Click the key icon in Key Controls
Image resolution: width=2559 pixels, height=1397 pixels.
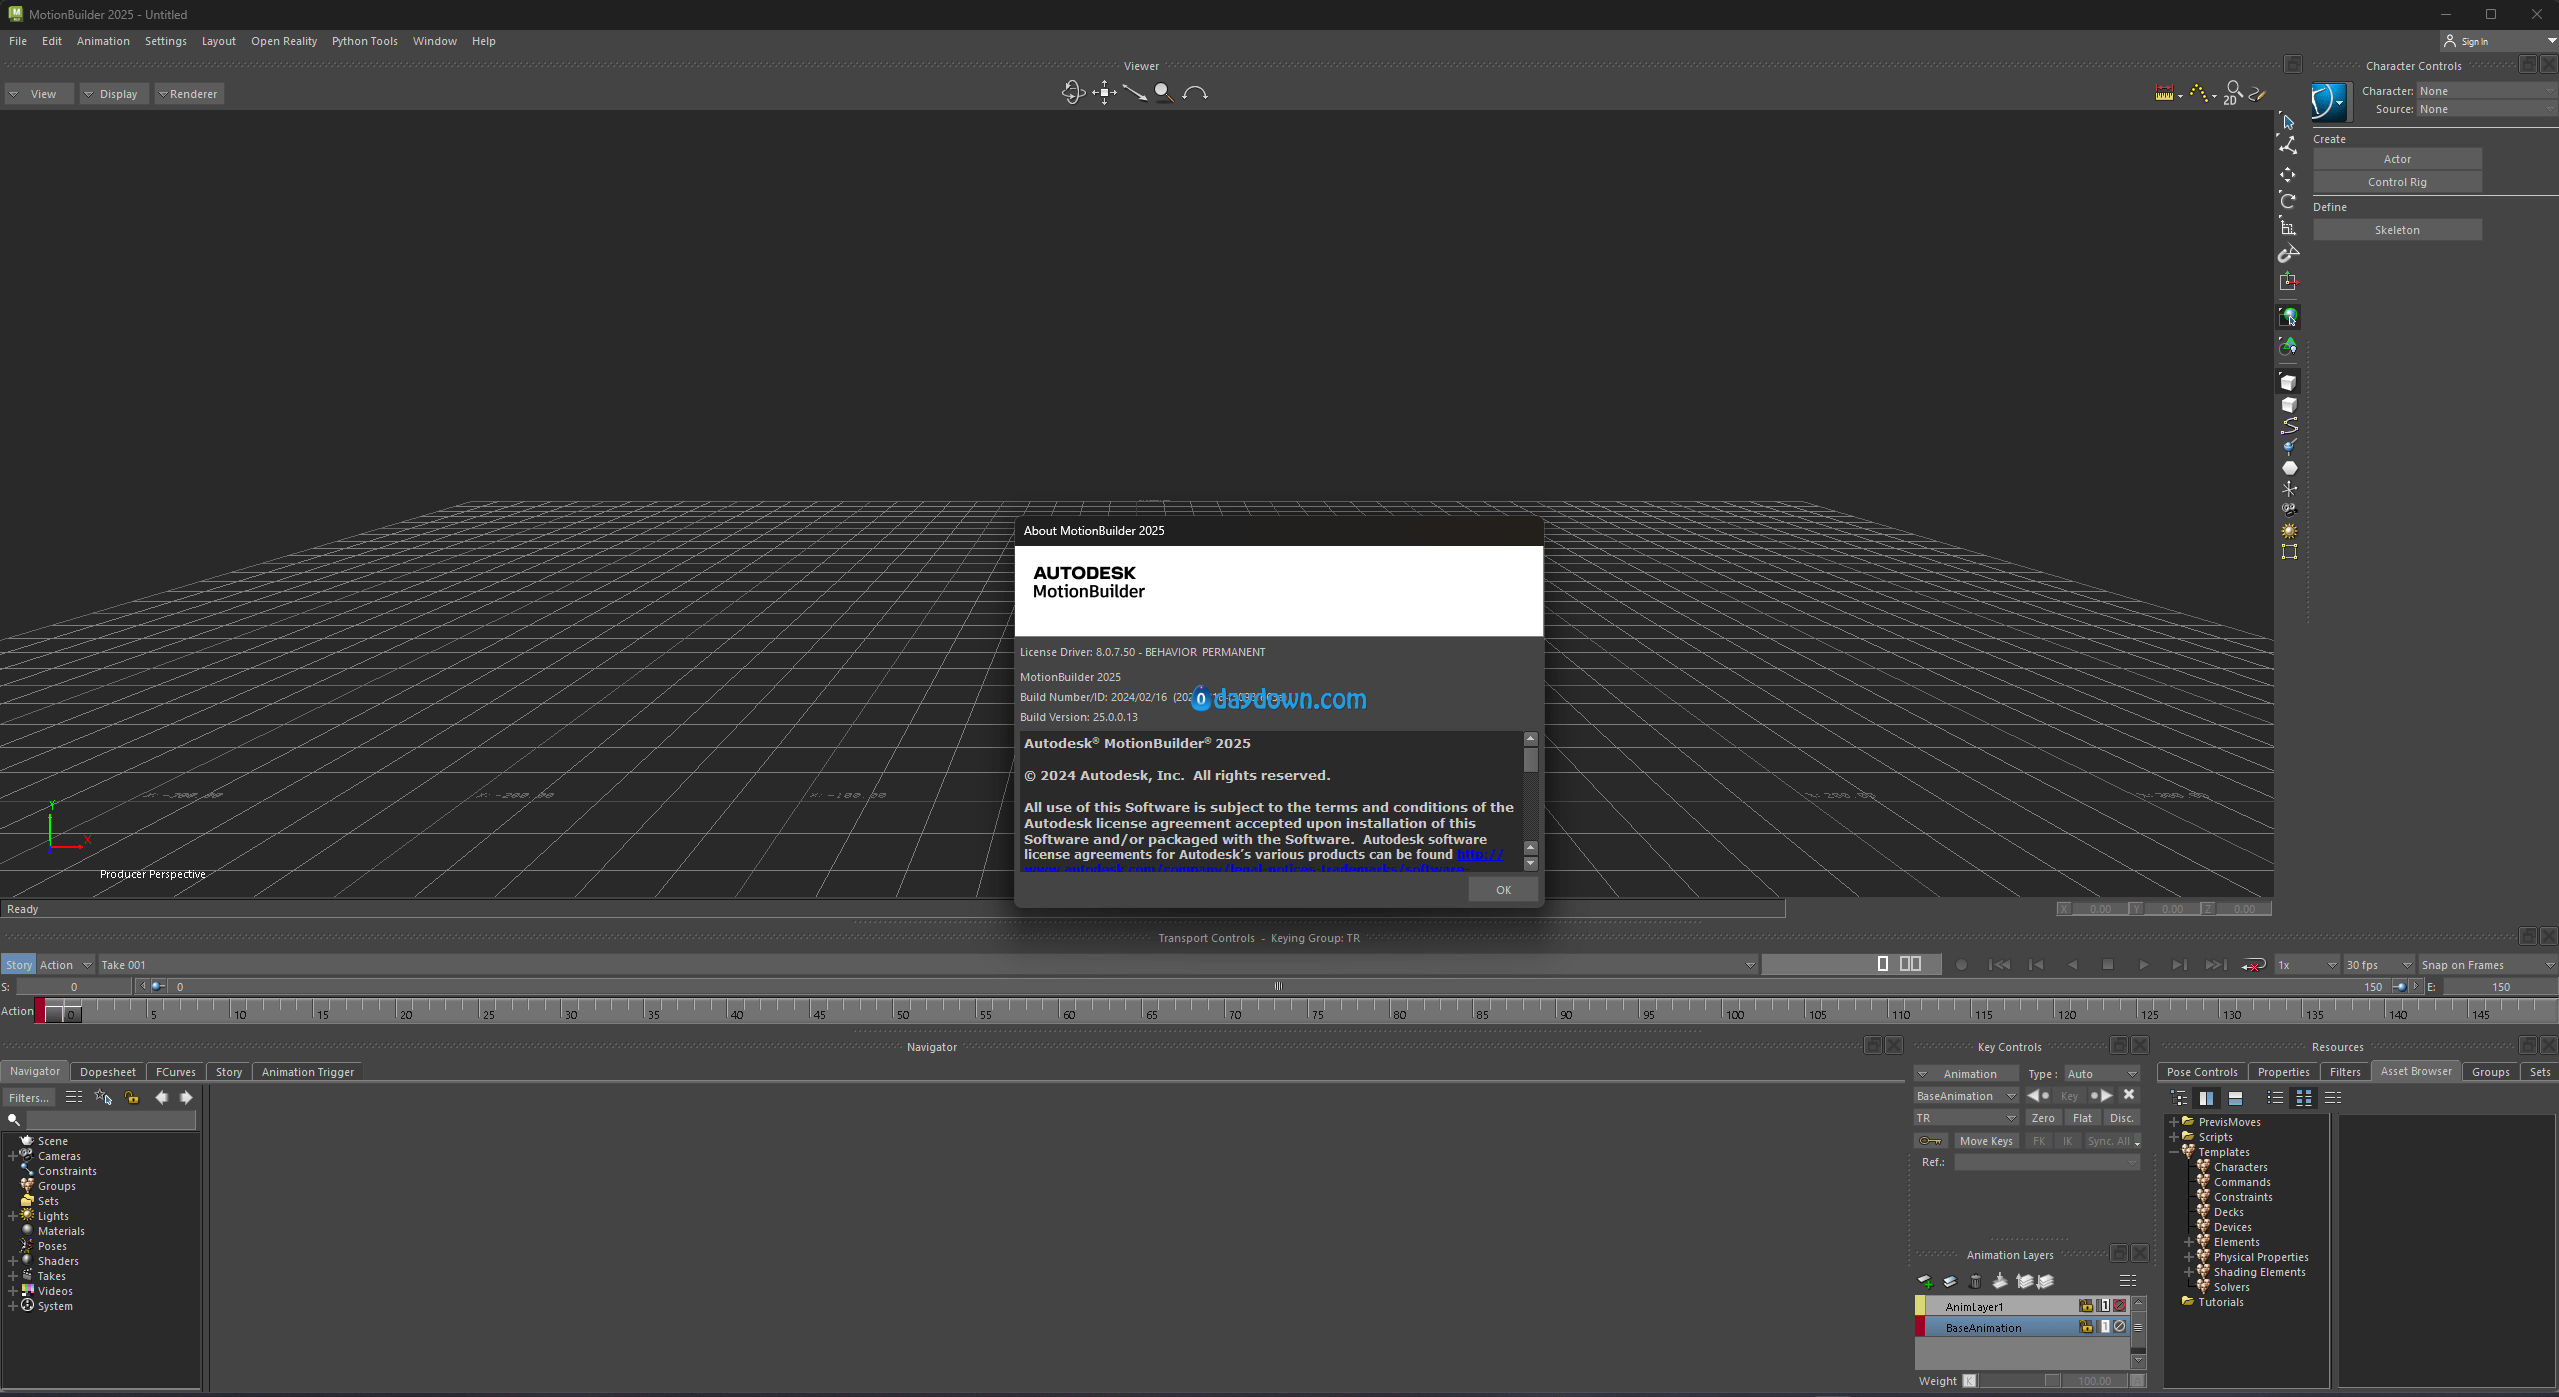1930,1141
